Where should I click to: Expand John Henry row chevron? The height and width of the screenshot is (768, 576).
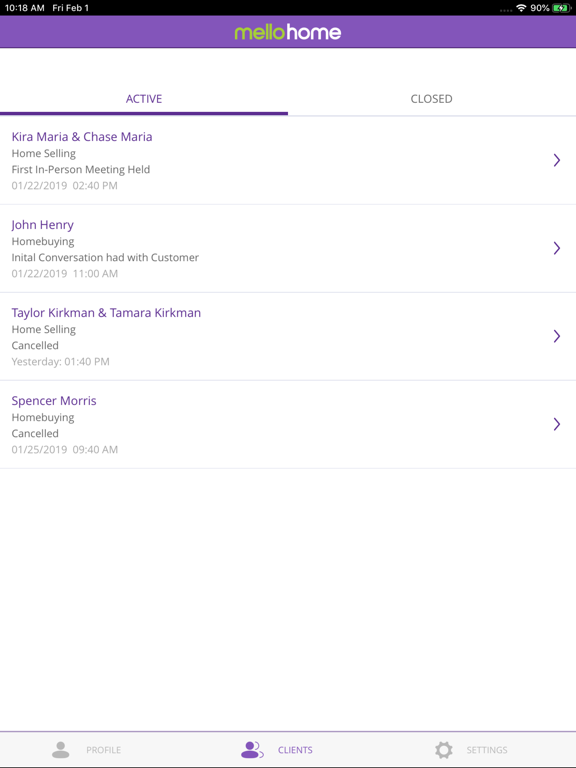[557, 248]
